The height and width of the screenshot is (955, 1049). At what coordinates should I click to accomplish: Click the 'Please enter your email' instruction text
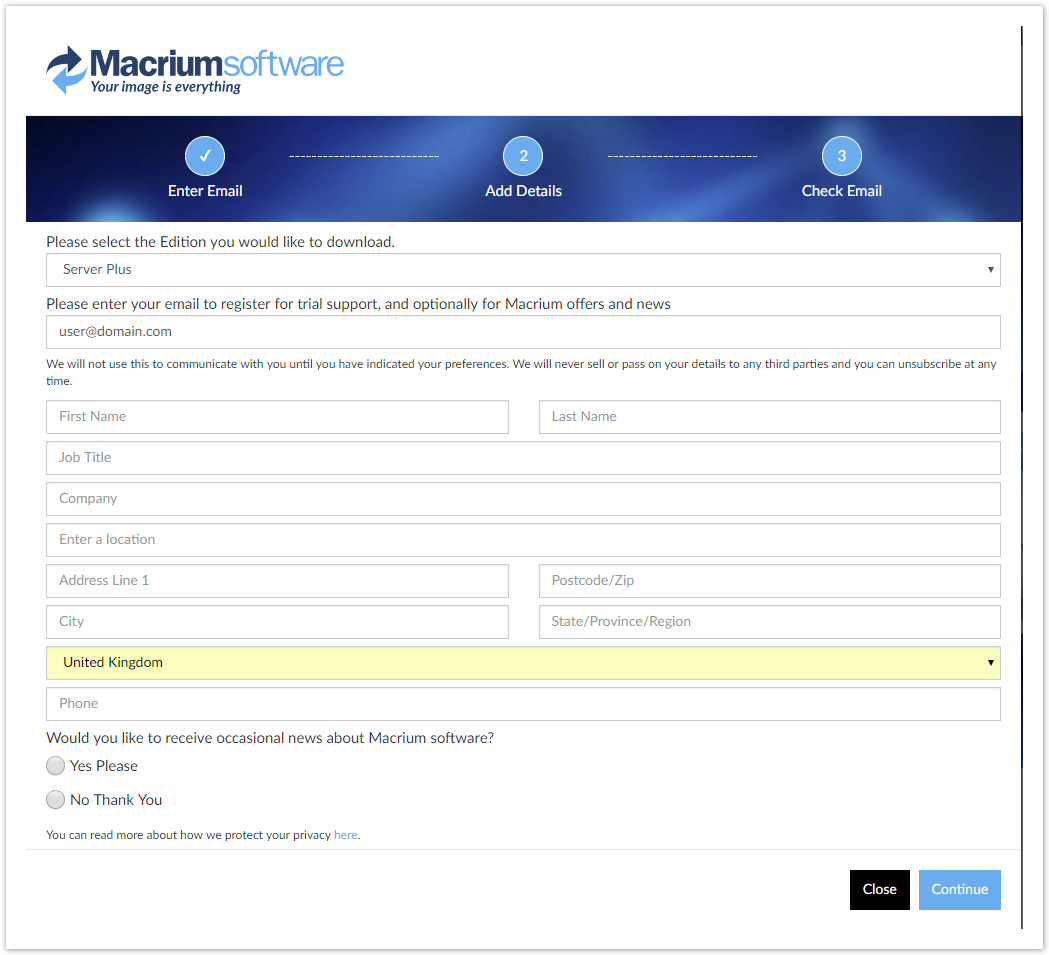pos(358,304)
